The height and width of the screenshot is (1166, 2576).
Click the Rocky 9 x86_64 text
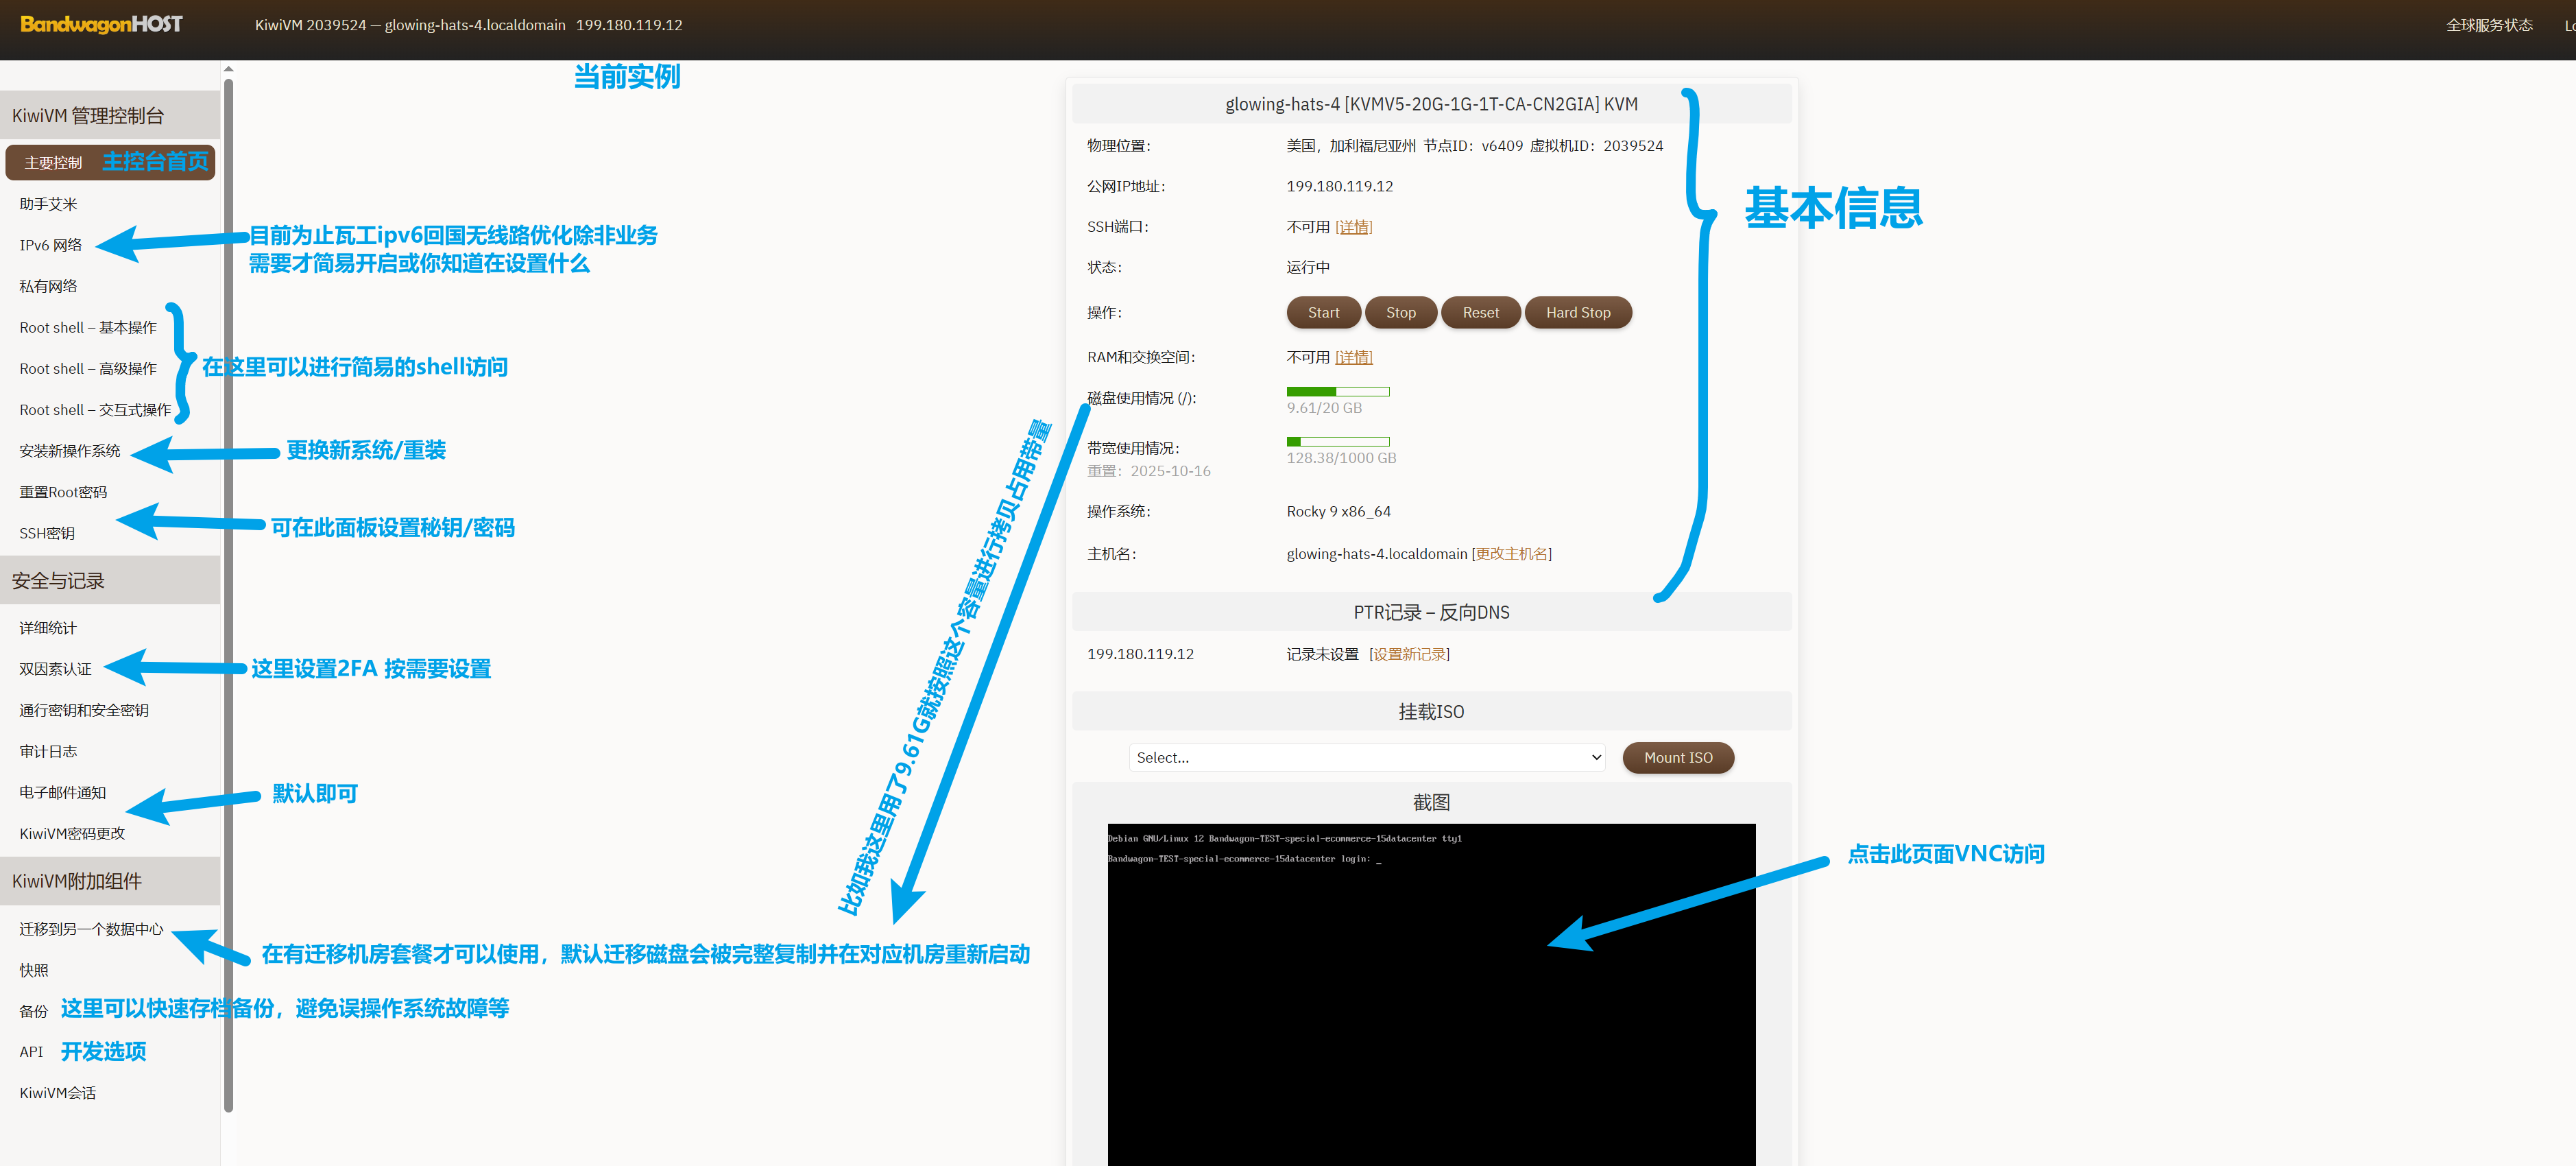1338,511
